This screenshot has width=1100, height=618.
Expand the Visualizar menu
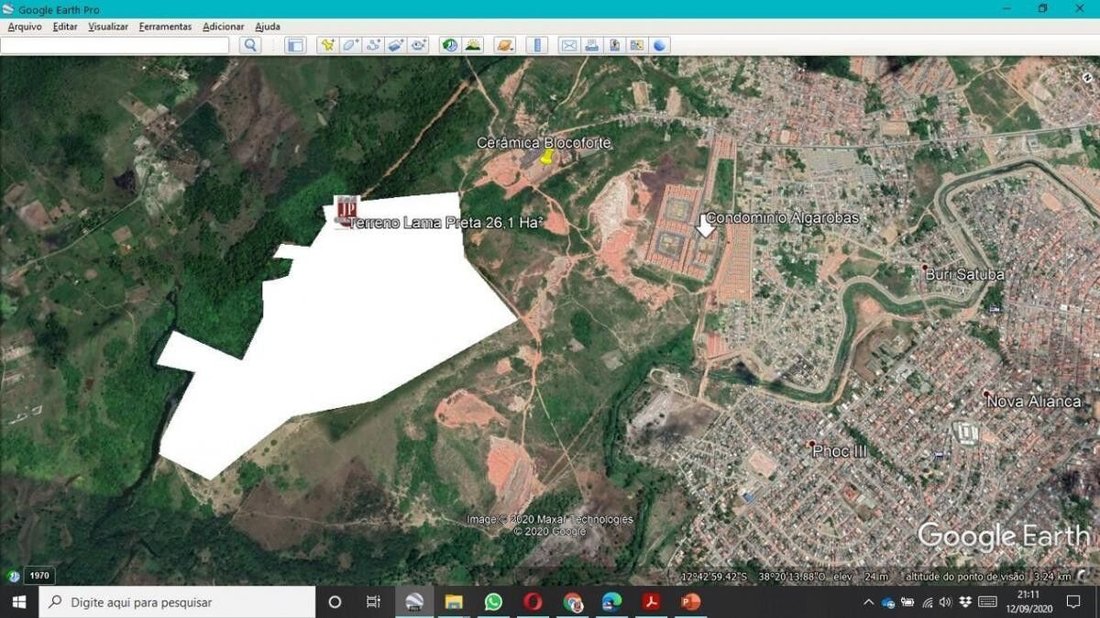click(x=108, y=27)
